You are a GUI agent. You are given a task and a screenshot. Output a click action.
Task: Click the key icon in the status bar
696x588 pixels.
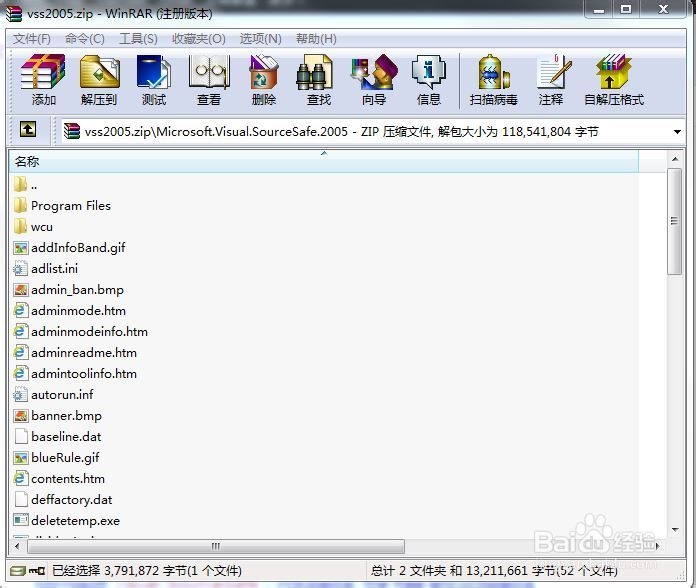click(36, 571)
